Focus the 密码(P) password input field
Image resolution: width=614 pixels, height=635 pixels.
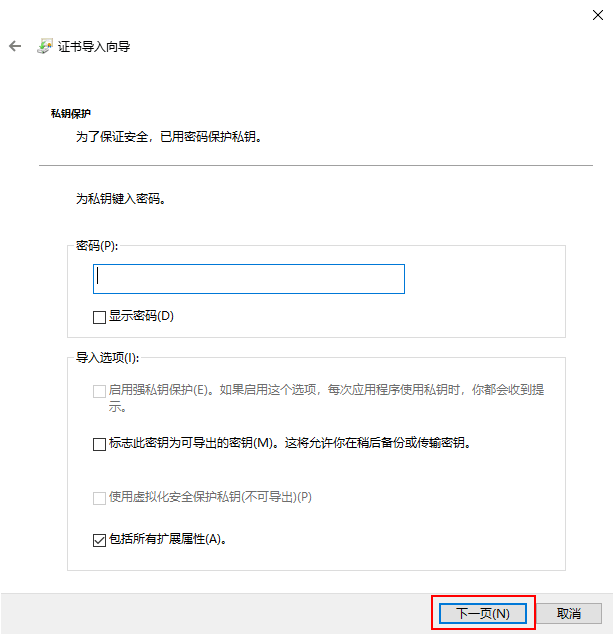pos(249,279)
